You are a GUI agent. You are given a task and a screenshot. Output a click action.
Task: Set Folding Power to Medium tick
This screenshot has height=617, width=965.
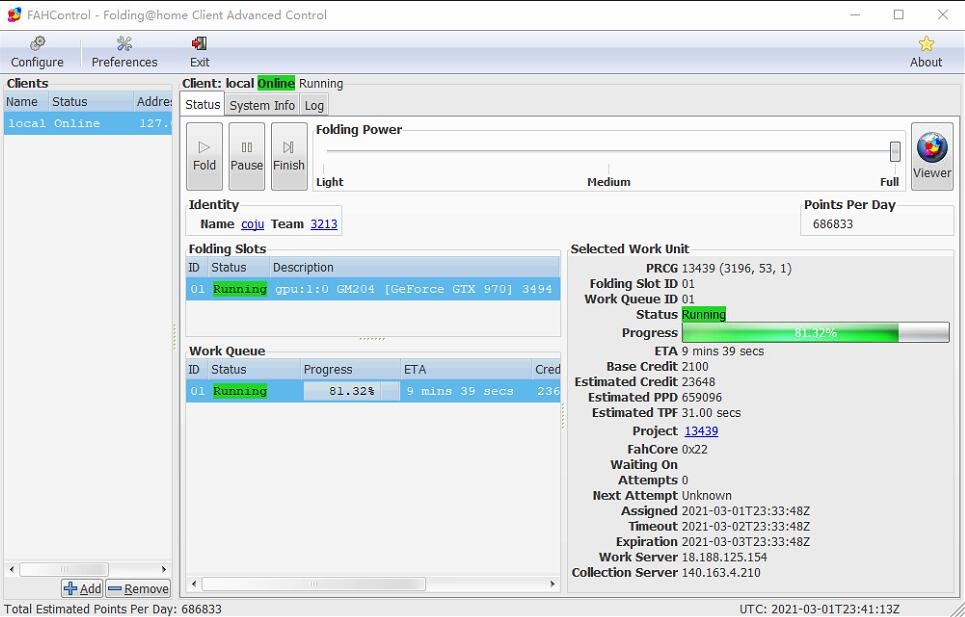coord(609,181)
